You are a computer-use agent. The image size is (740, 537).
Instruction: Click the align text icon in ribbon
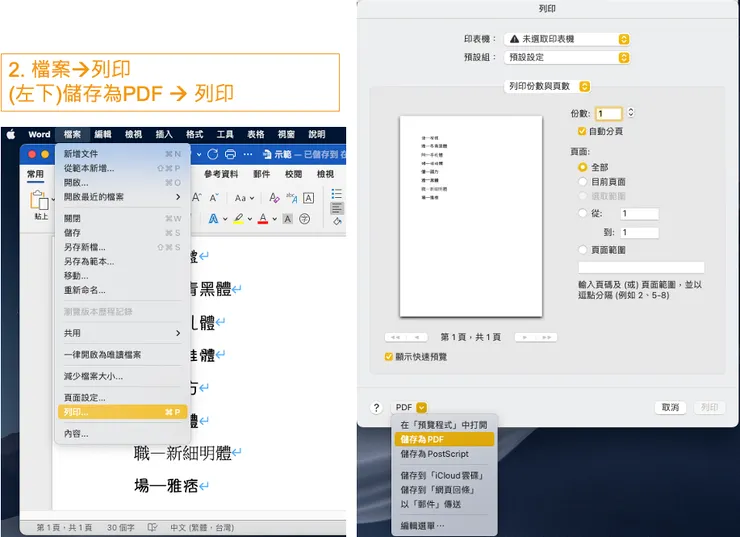pyautogui.click(x=337, y=208)
